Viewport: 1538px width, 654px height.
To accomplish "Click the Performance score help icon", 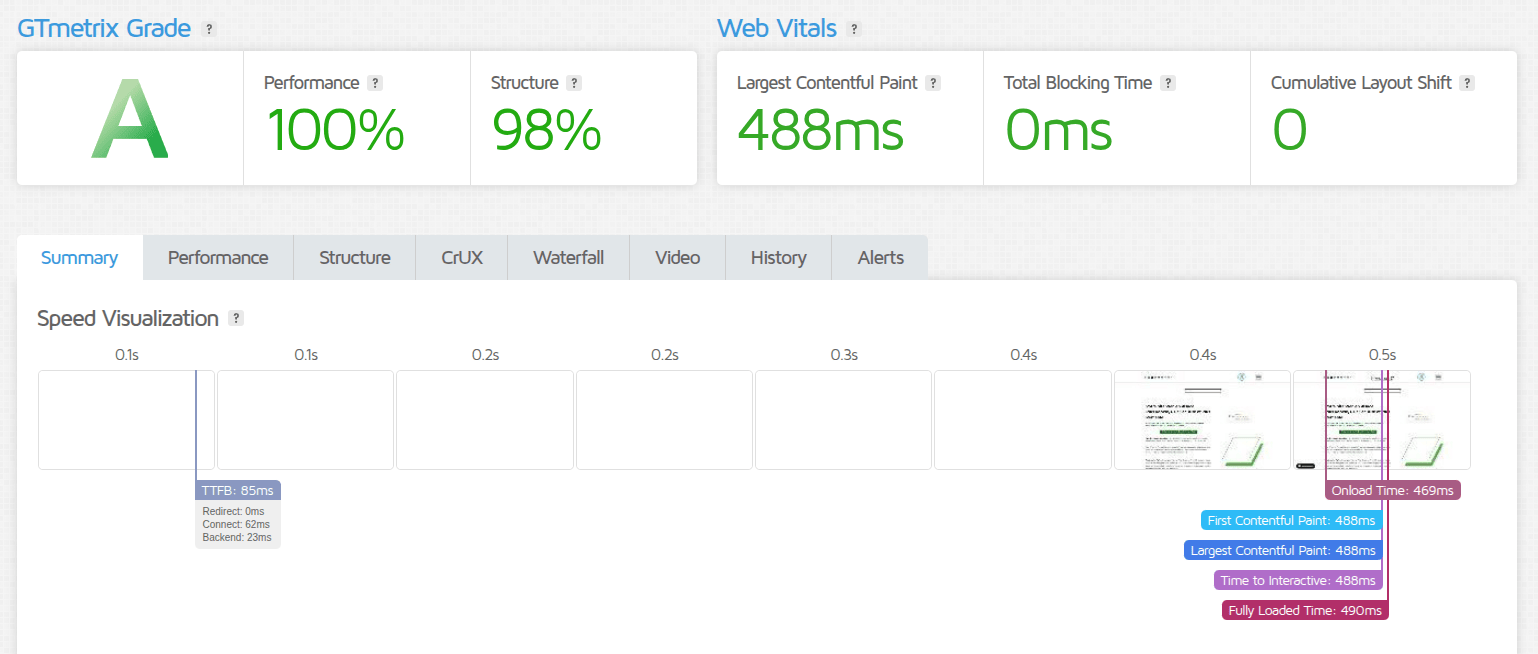I will 375,83.
